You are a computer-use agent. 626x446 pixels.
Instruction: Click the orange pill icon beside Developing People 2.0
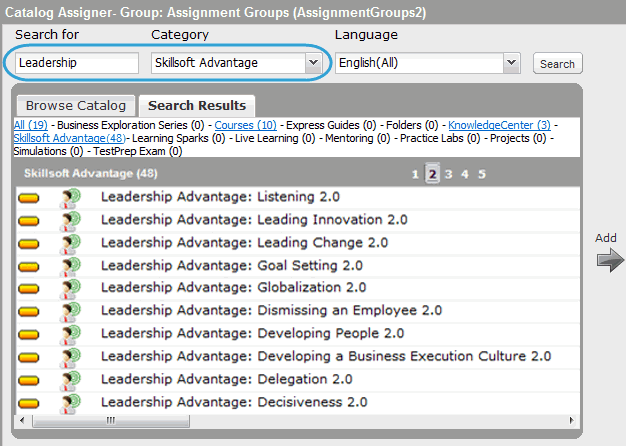(28, 334)
